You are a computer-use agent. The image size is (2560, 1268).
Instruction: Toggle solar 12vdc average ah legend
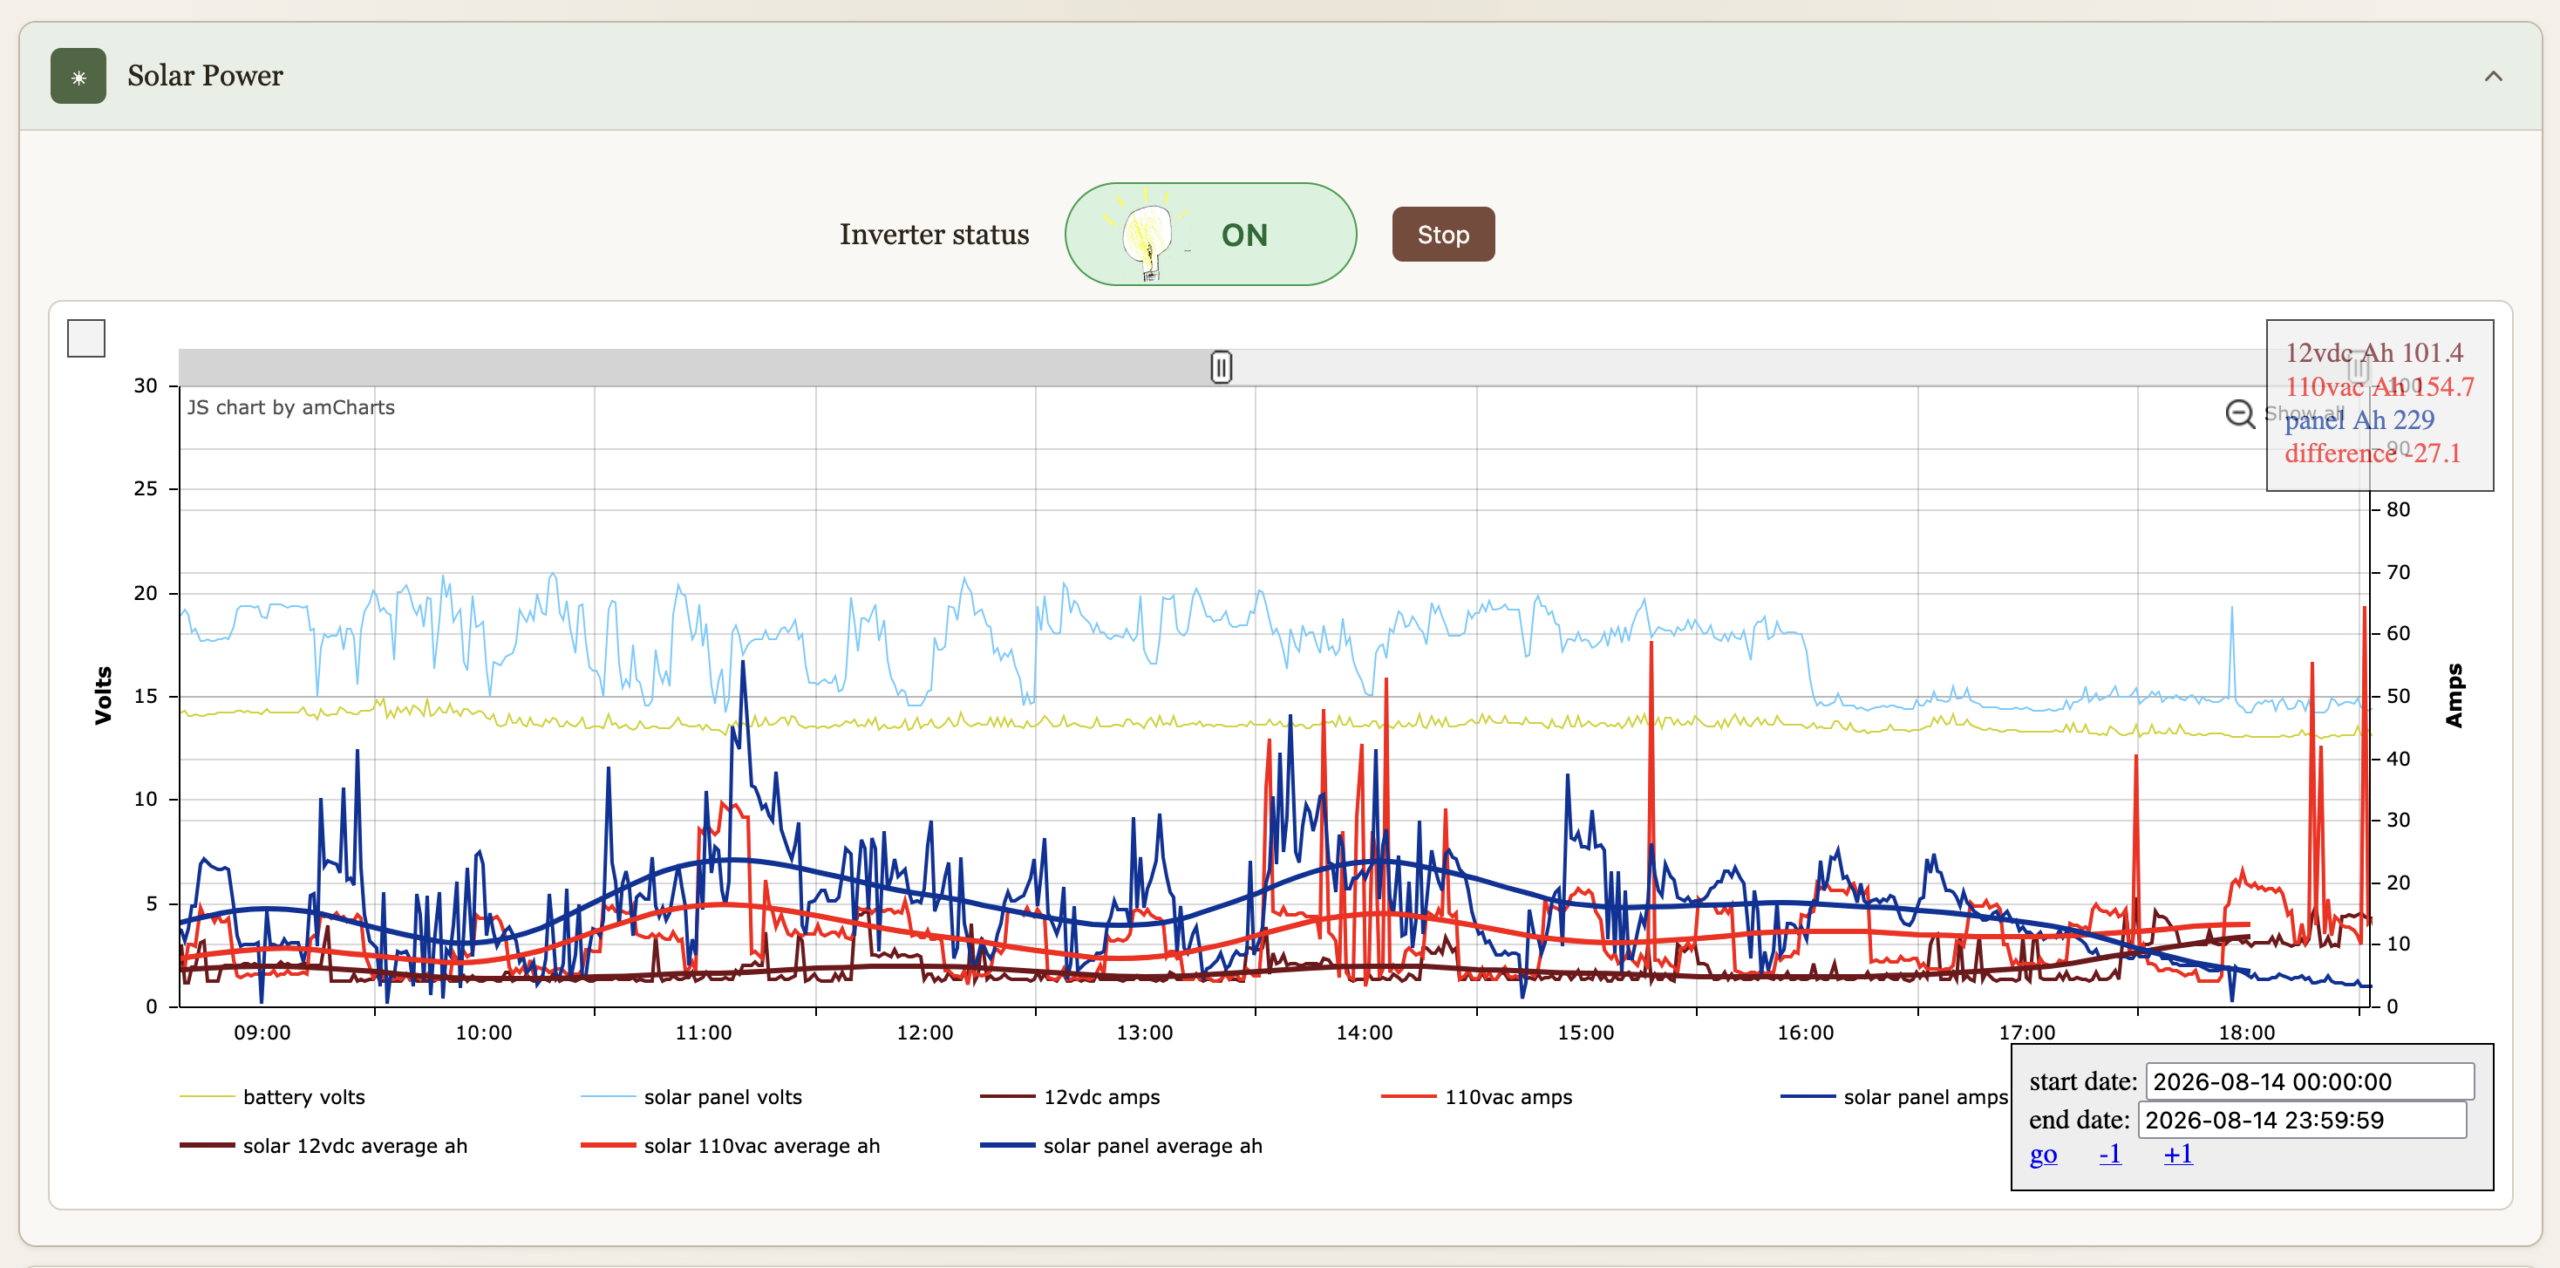coord(323,1146)
